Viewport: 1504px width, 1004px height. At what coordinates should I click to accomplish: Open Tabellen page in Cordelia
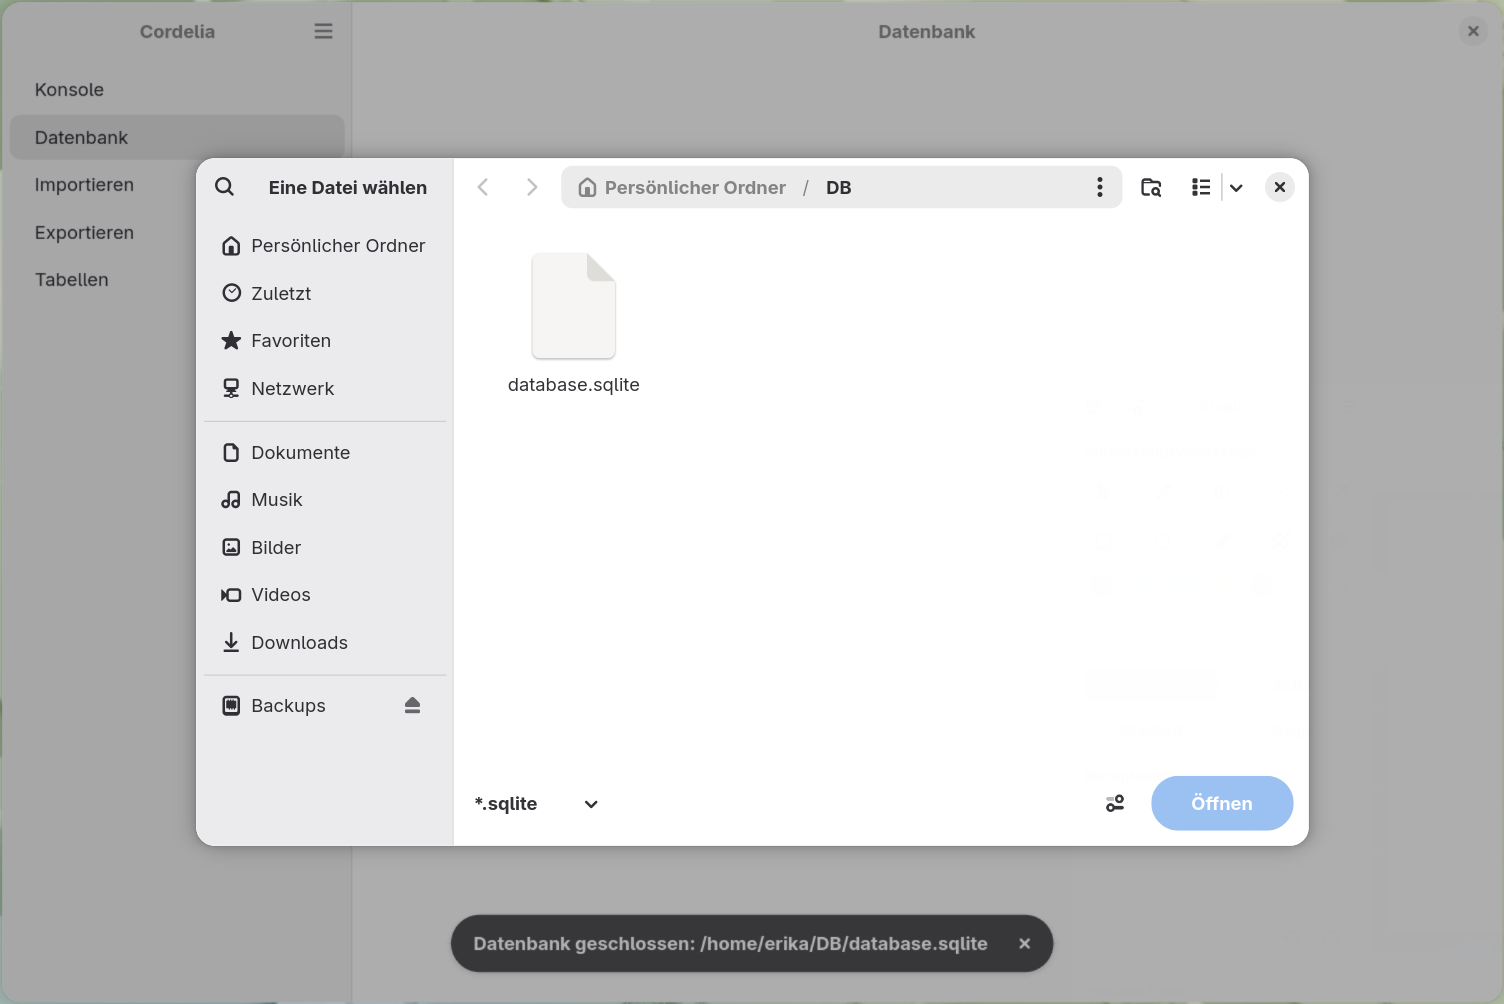point(177,280)
